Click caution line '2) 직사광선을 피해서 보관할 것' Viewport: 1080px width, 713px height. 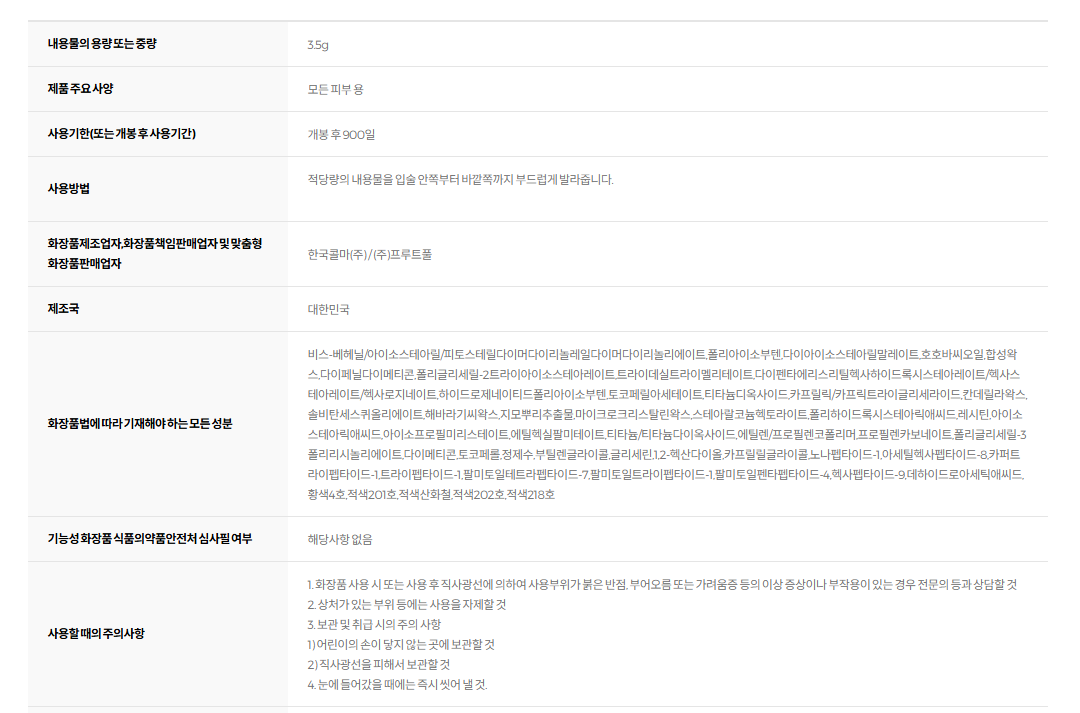379,664
